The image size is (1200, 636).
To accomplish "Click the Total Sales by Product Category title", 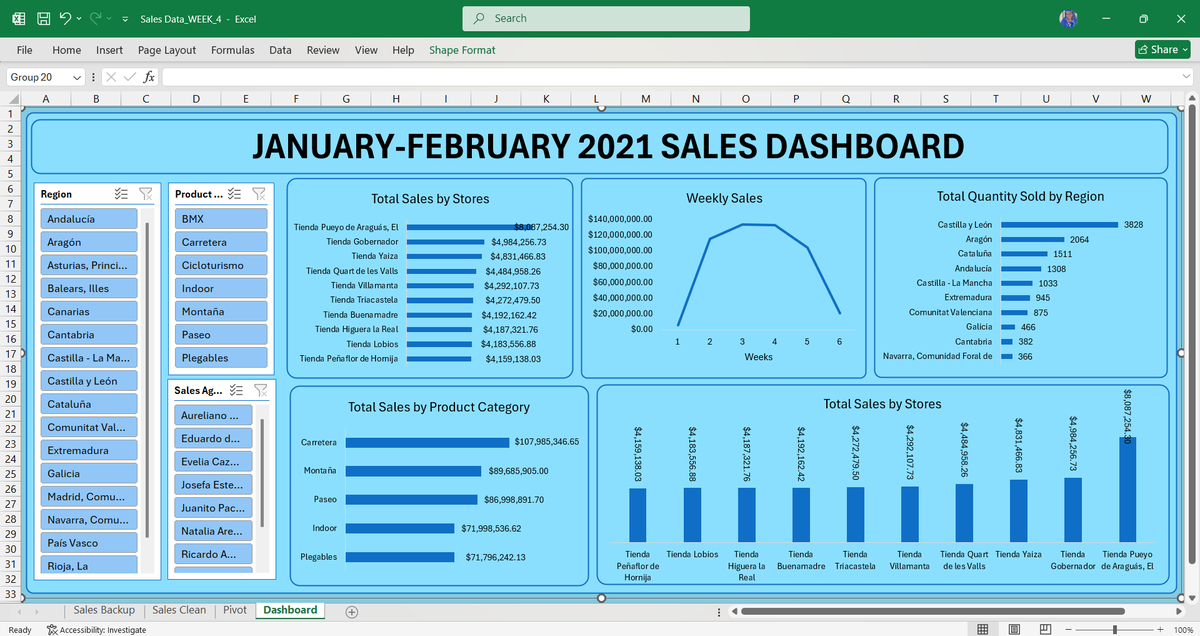I will [x=439, y=407].
